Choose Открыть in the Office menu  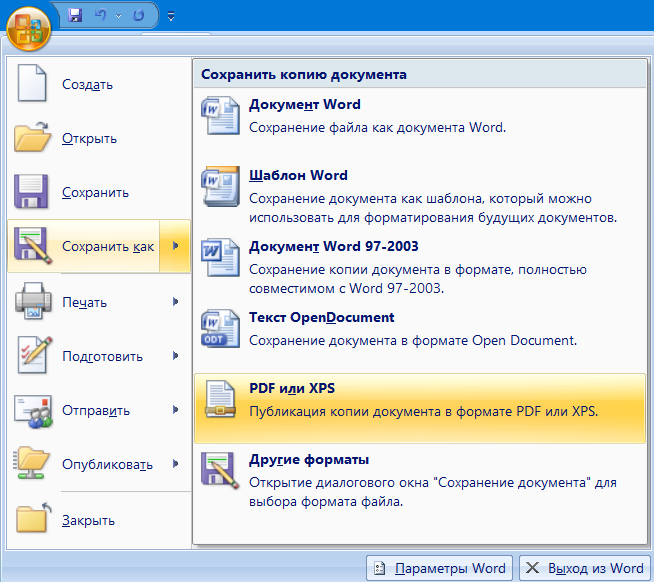(x=89, y=138)
